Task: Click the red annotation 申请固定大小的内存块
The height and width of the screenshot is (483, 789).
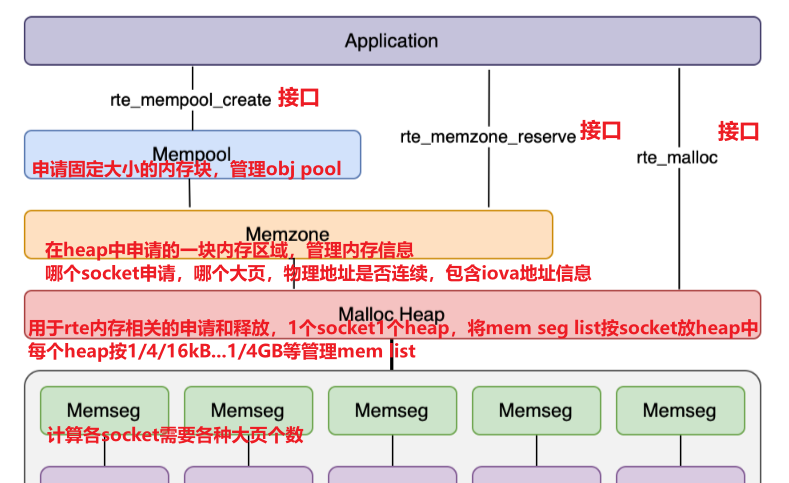Action: click(x=121, y=169)
